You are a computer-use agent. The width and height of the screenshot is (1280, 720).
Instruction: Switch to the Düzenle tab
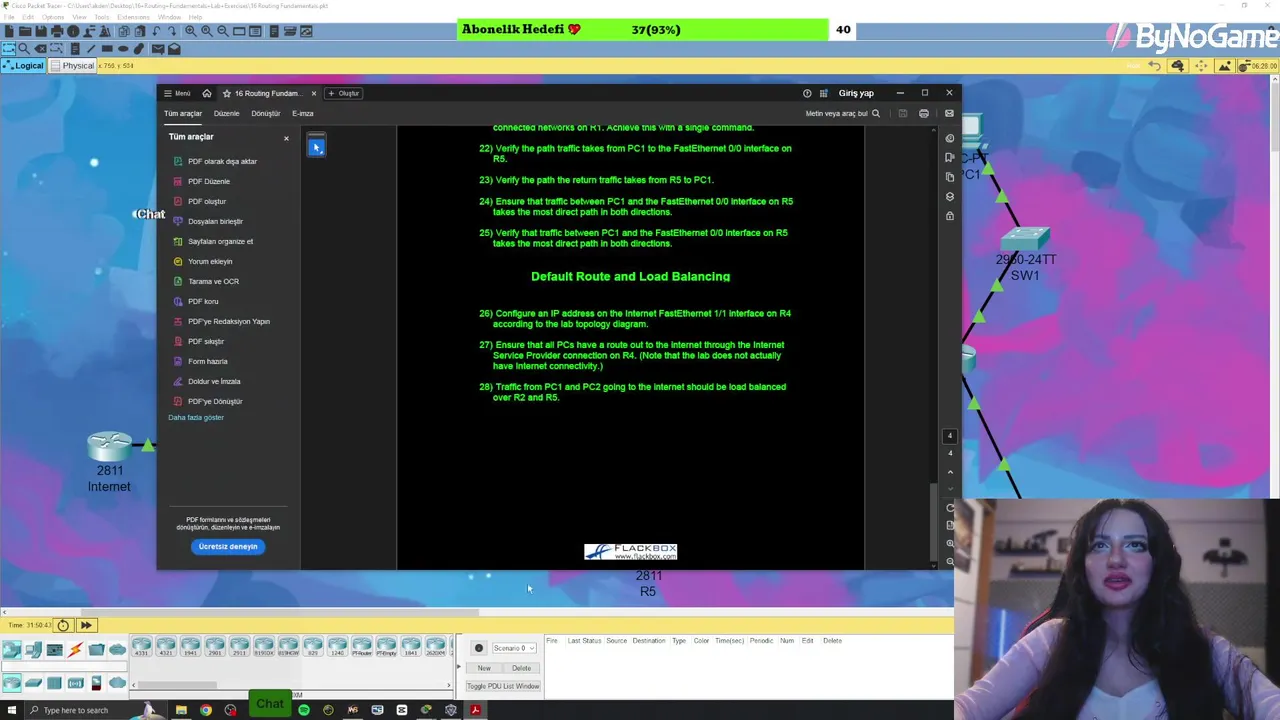click(x=227, y=114)
